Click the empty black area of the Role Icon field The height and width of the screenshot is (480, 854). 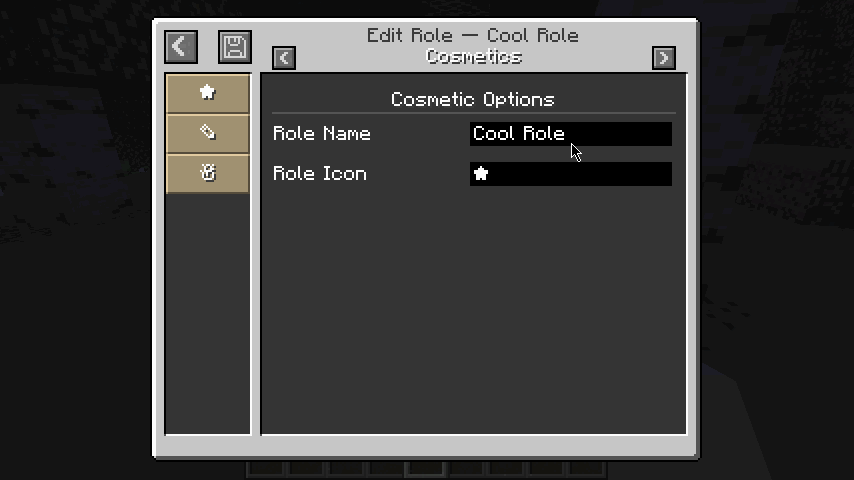tap(590, 174)
